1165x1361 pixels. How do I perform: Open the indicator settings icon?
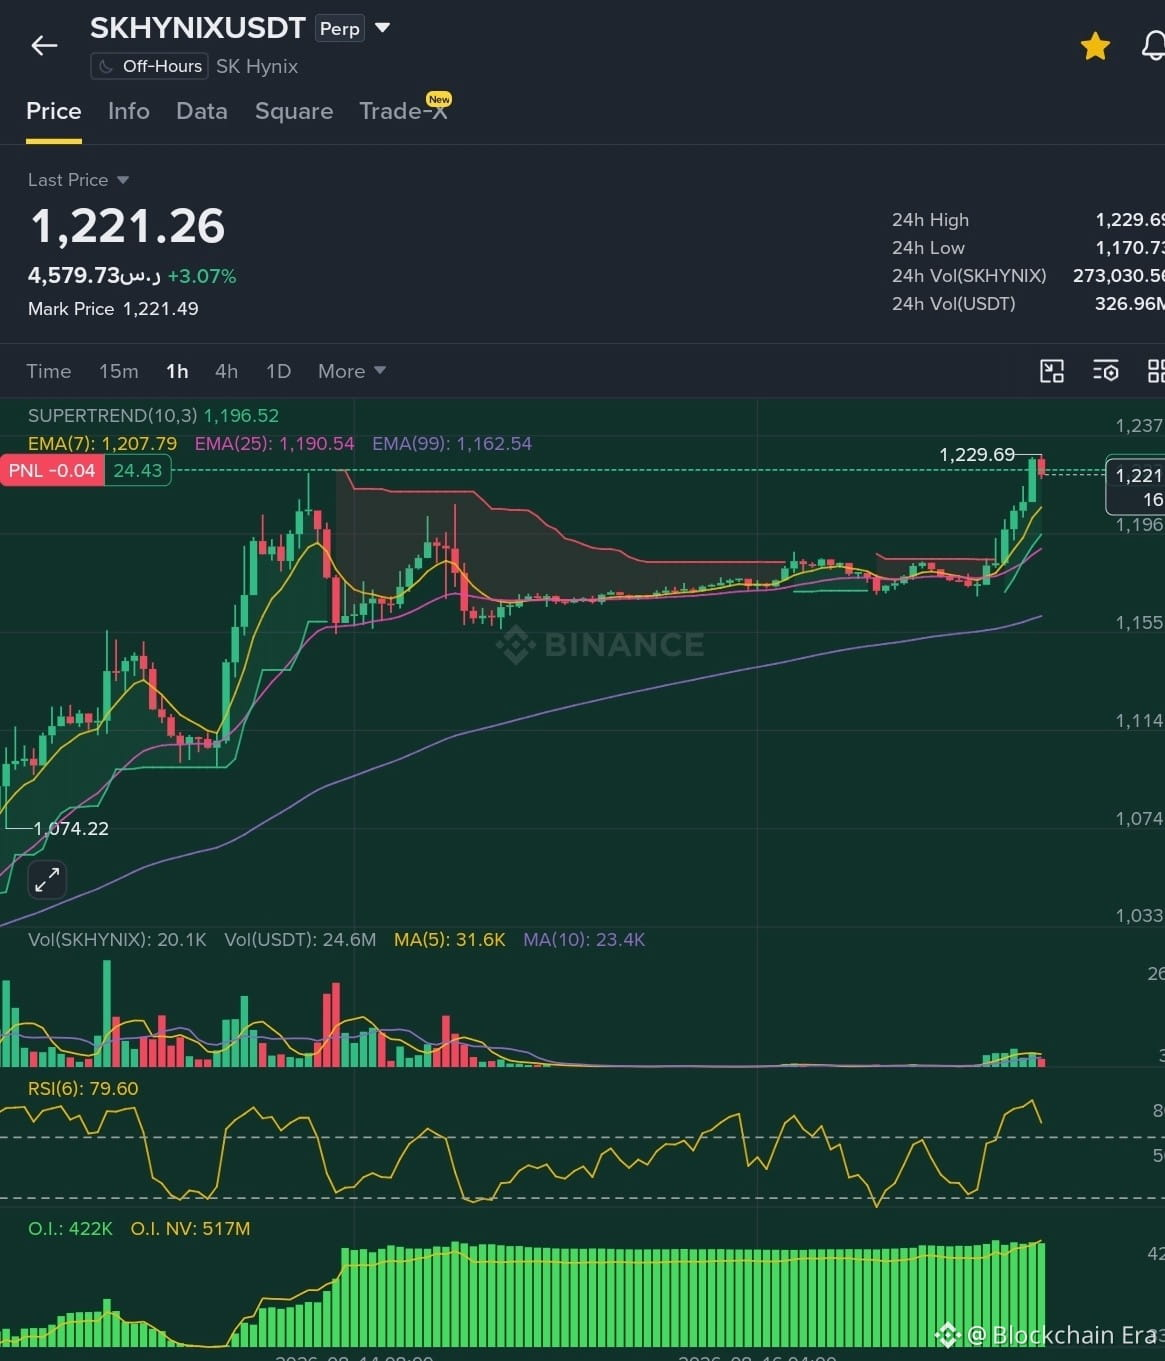pyautogui.click(x=1105, y=371)
